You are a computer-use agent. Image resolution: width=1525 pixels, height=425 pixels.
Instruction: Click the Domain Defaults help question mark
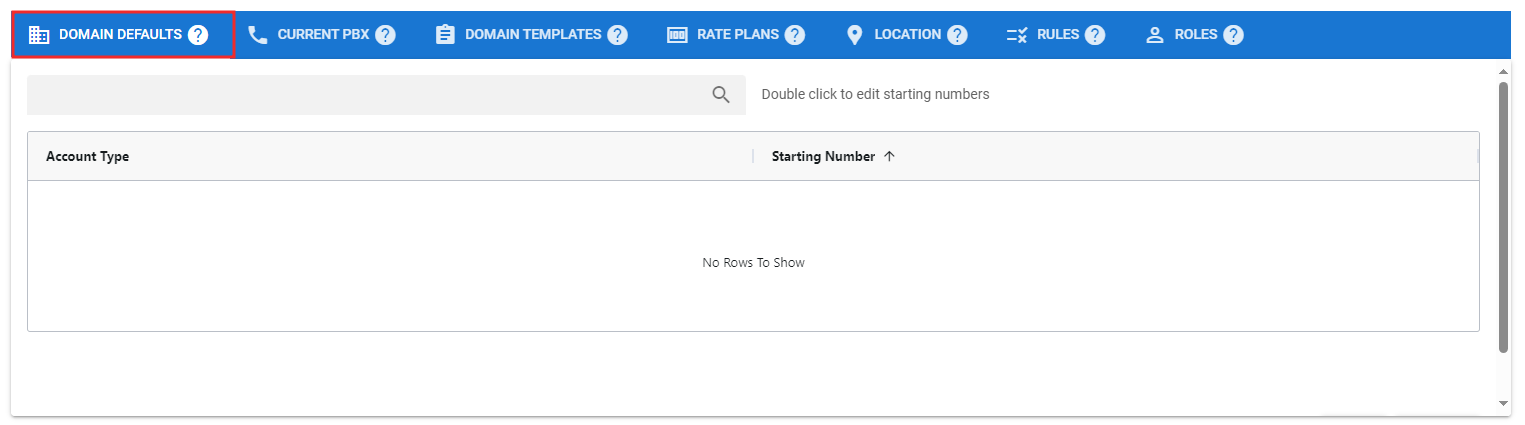coord(198,35)
